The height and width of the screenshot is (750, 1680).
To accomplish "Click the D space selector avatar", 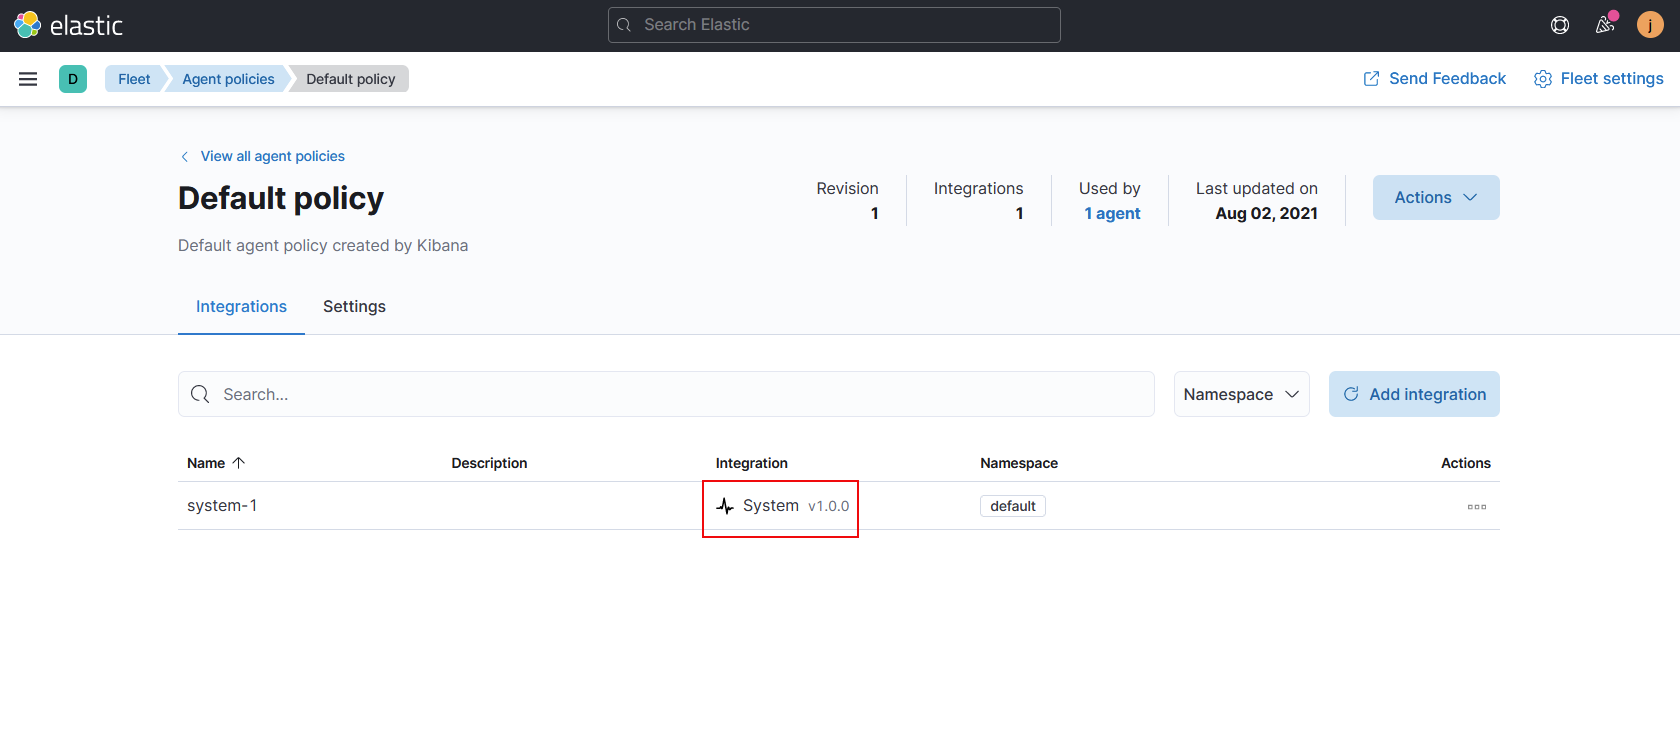I will (73, 79).
